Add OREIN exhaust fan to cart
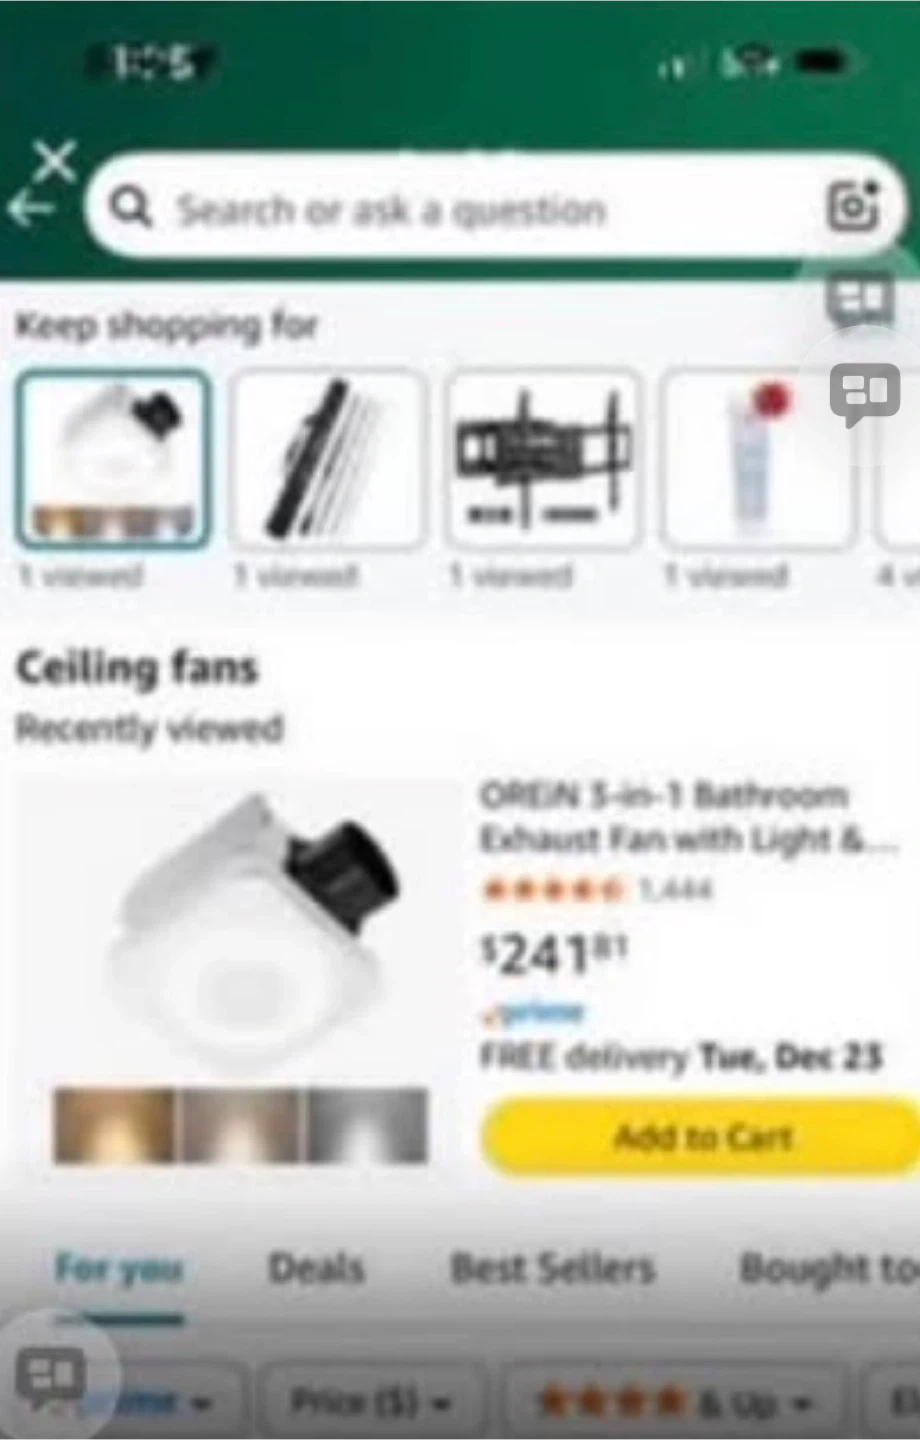The image size is (920, 1440). click(700, 1137)
